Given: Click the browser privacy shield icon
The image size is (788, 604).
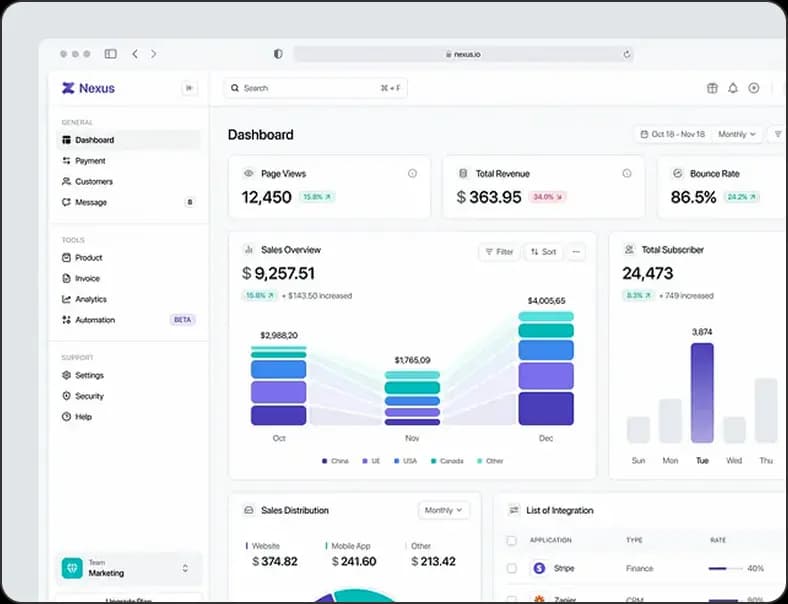Looking at the screenshot, I should pyautogui.click(x=278, y=54).
